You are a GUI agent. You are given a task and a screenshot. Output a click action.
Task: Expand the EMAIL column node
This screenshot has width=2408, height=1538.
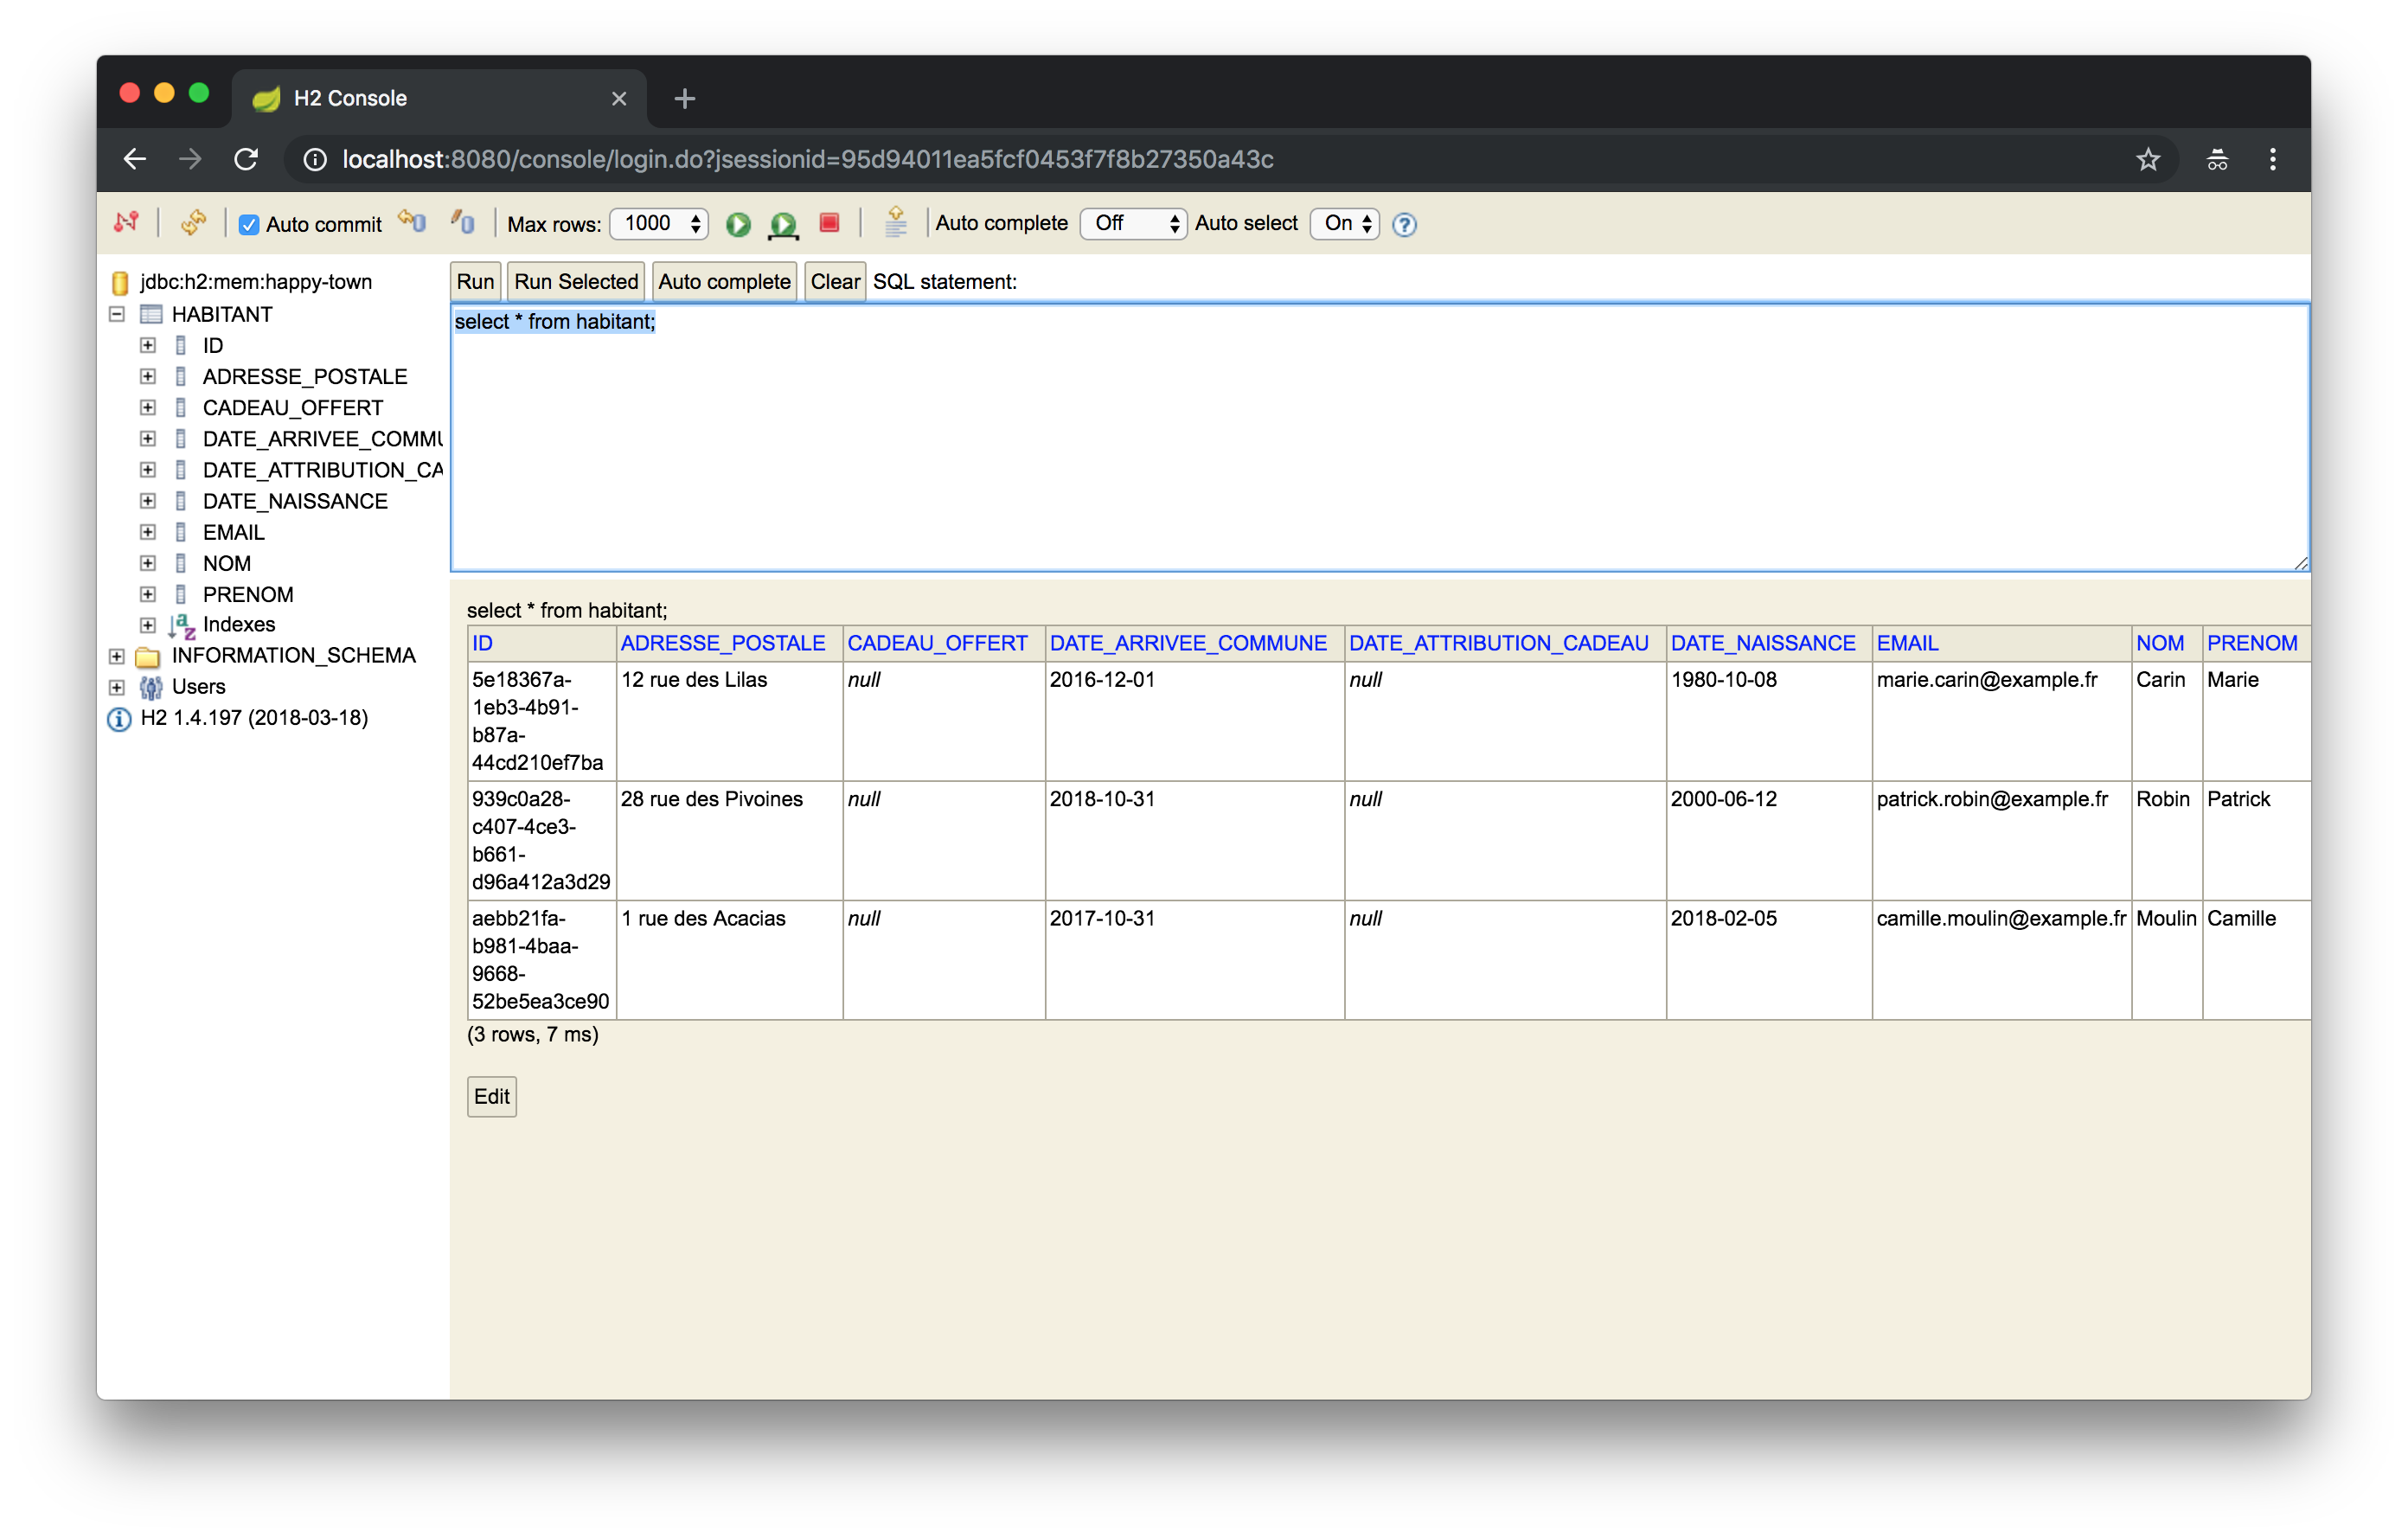click(x=148, y=532)
